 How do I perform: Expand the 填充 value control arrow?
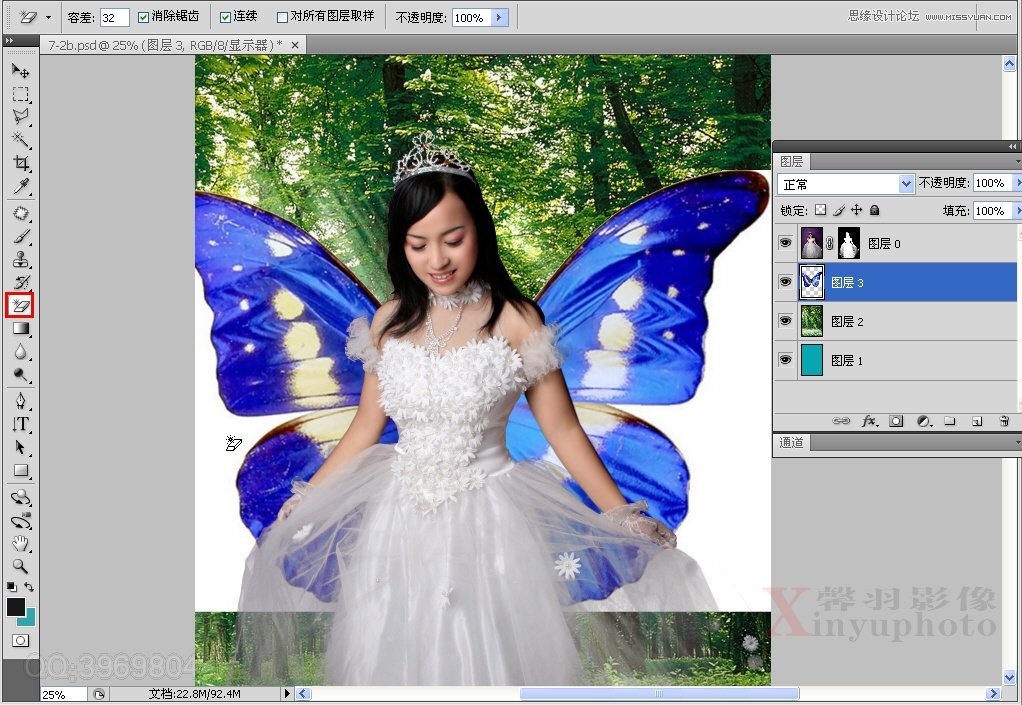click(1018, 210)
